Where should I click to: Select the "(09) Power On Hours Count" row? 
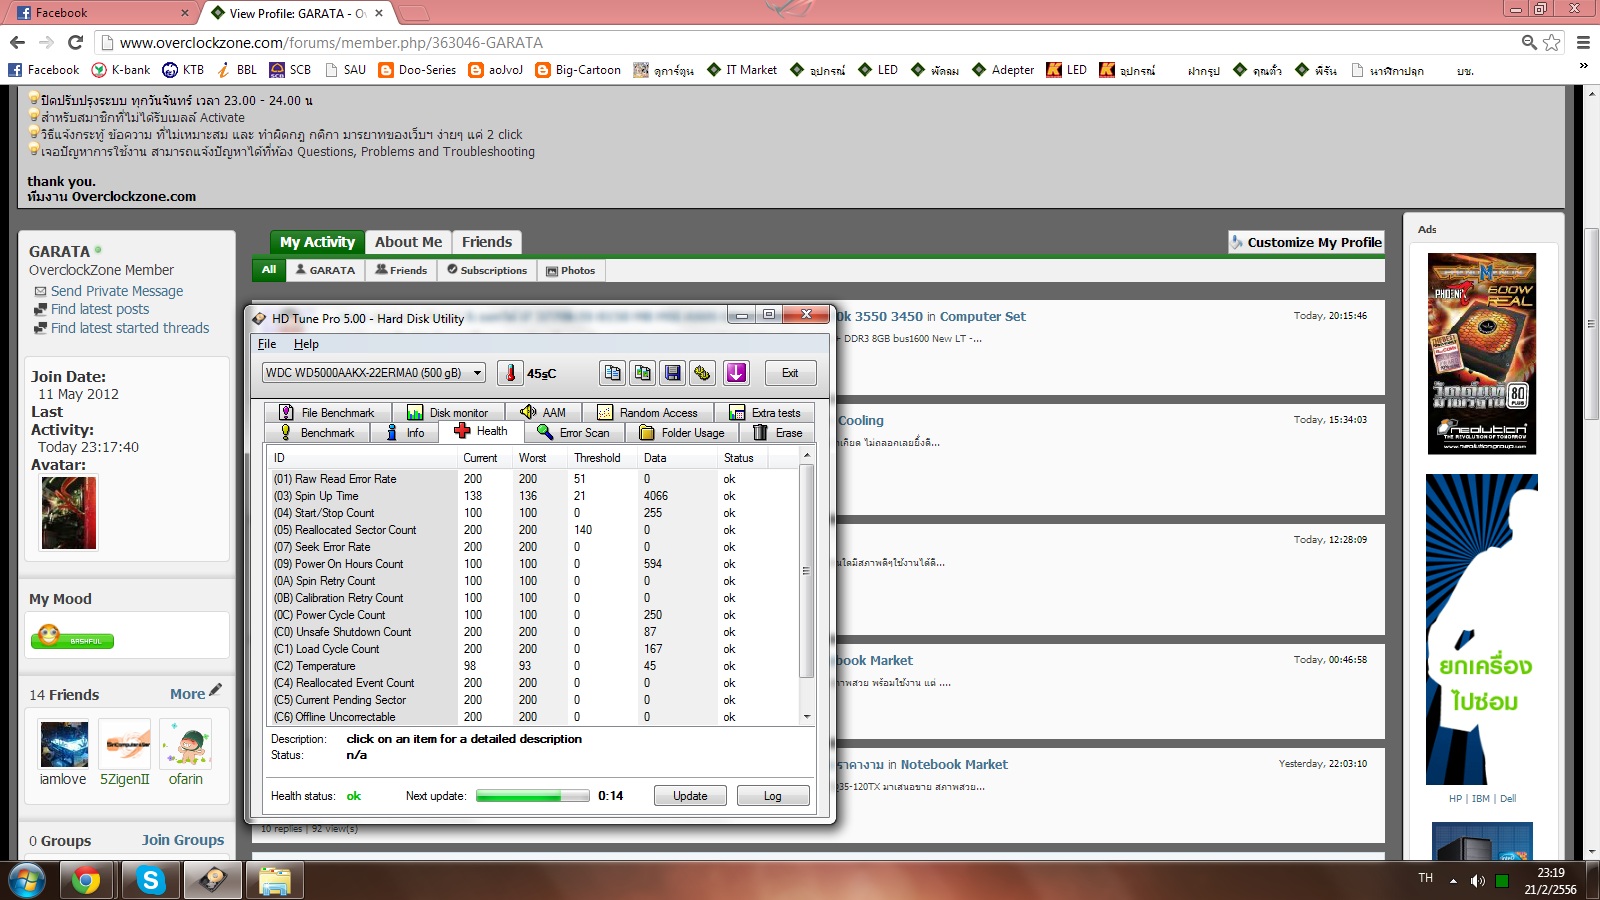(536, 564)
